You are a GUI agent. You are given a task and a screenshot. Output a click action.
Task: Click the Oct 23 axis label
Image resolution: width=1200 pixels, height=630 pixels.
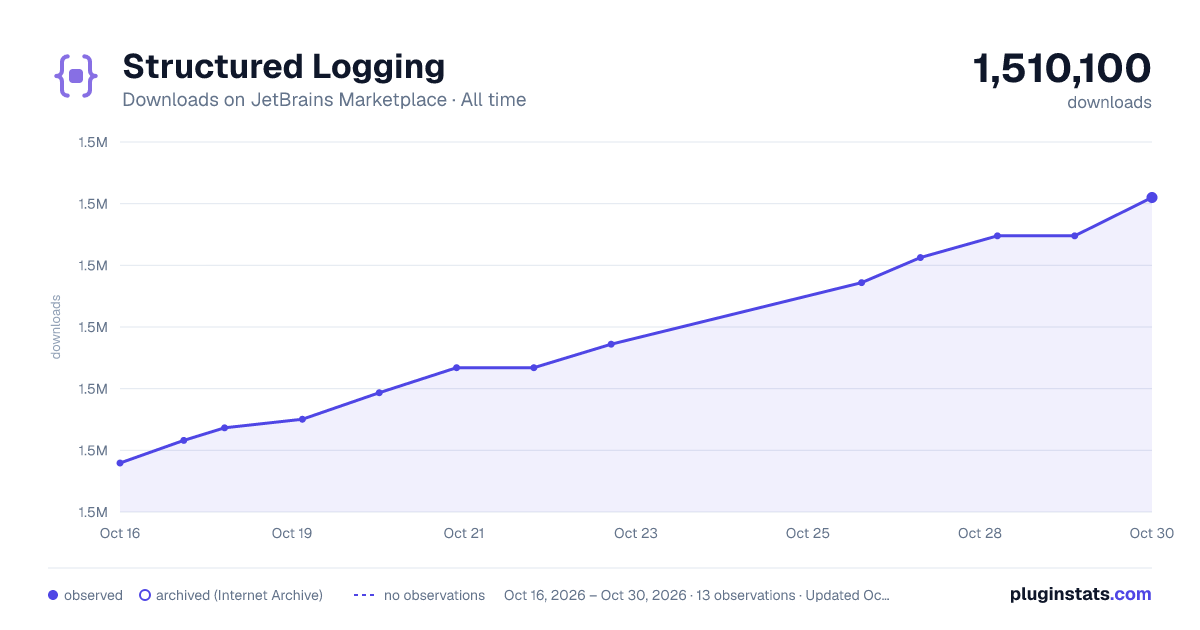point(636,533)
